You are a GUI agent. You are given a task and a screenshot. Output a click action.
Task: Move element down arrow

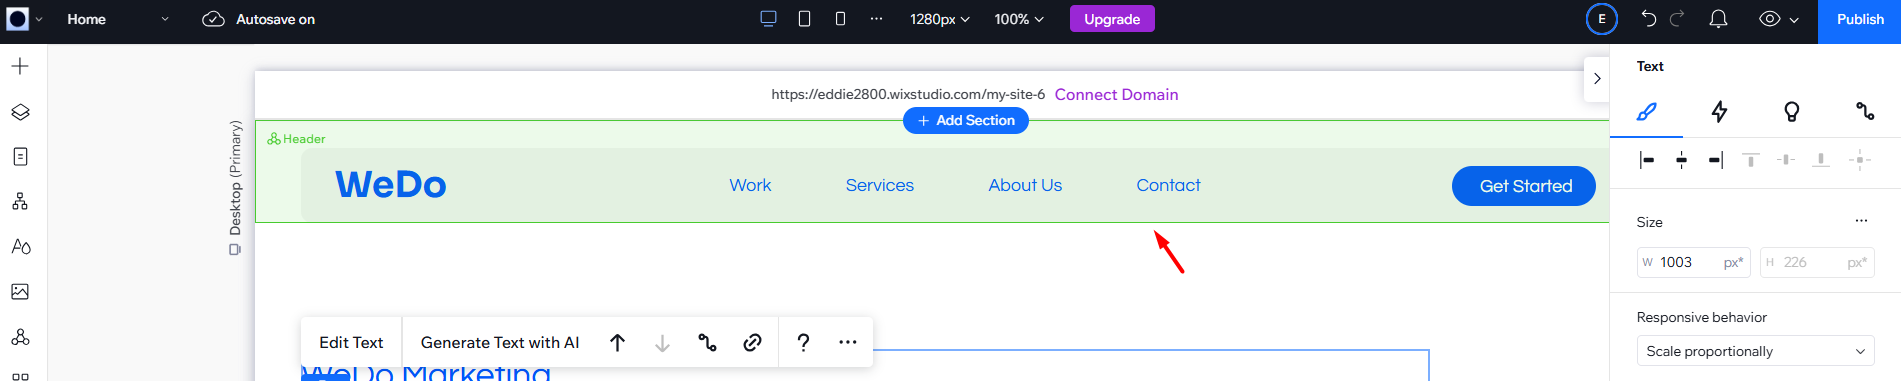point(662,342)
